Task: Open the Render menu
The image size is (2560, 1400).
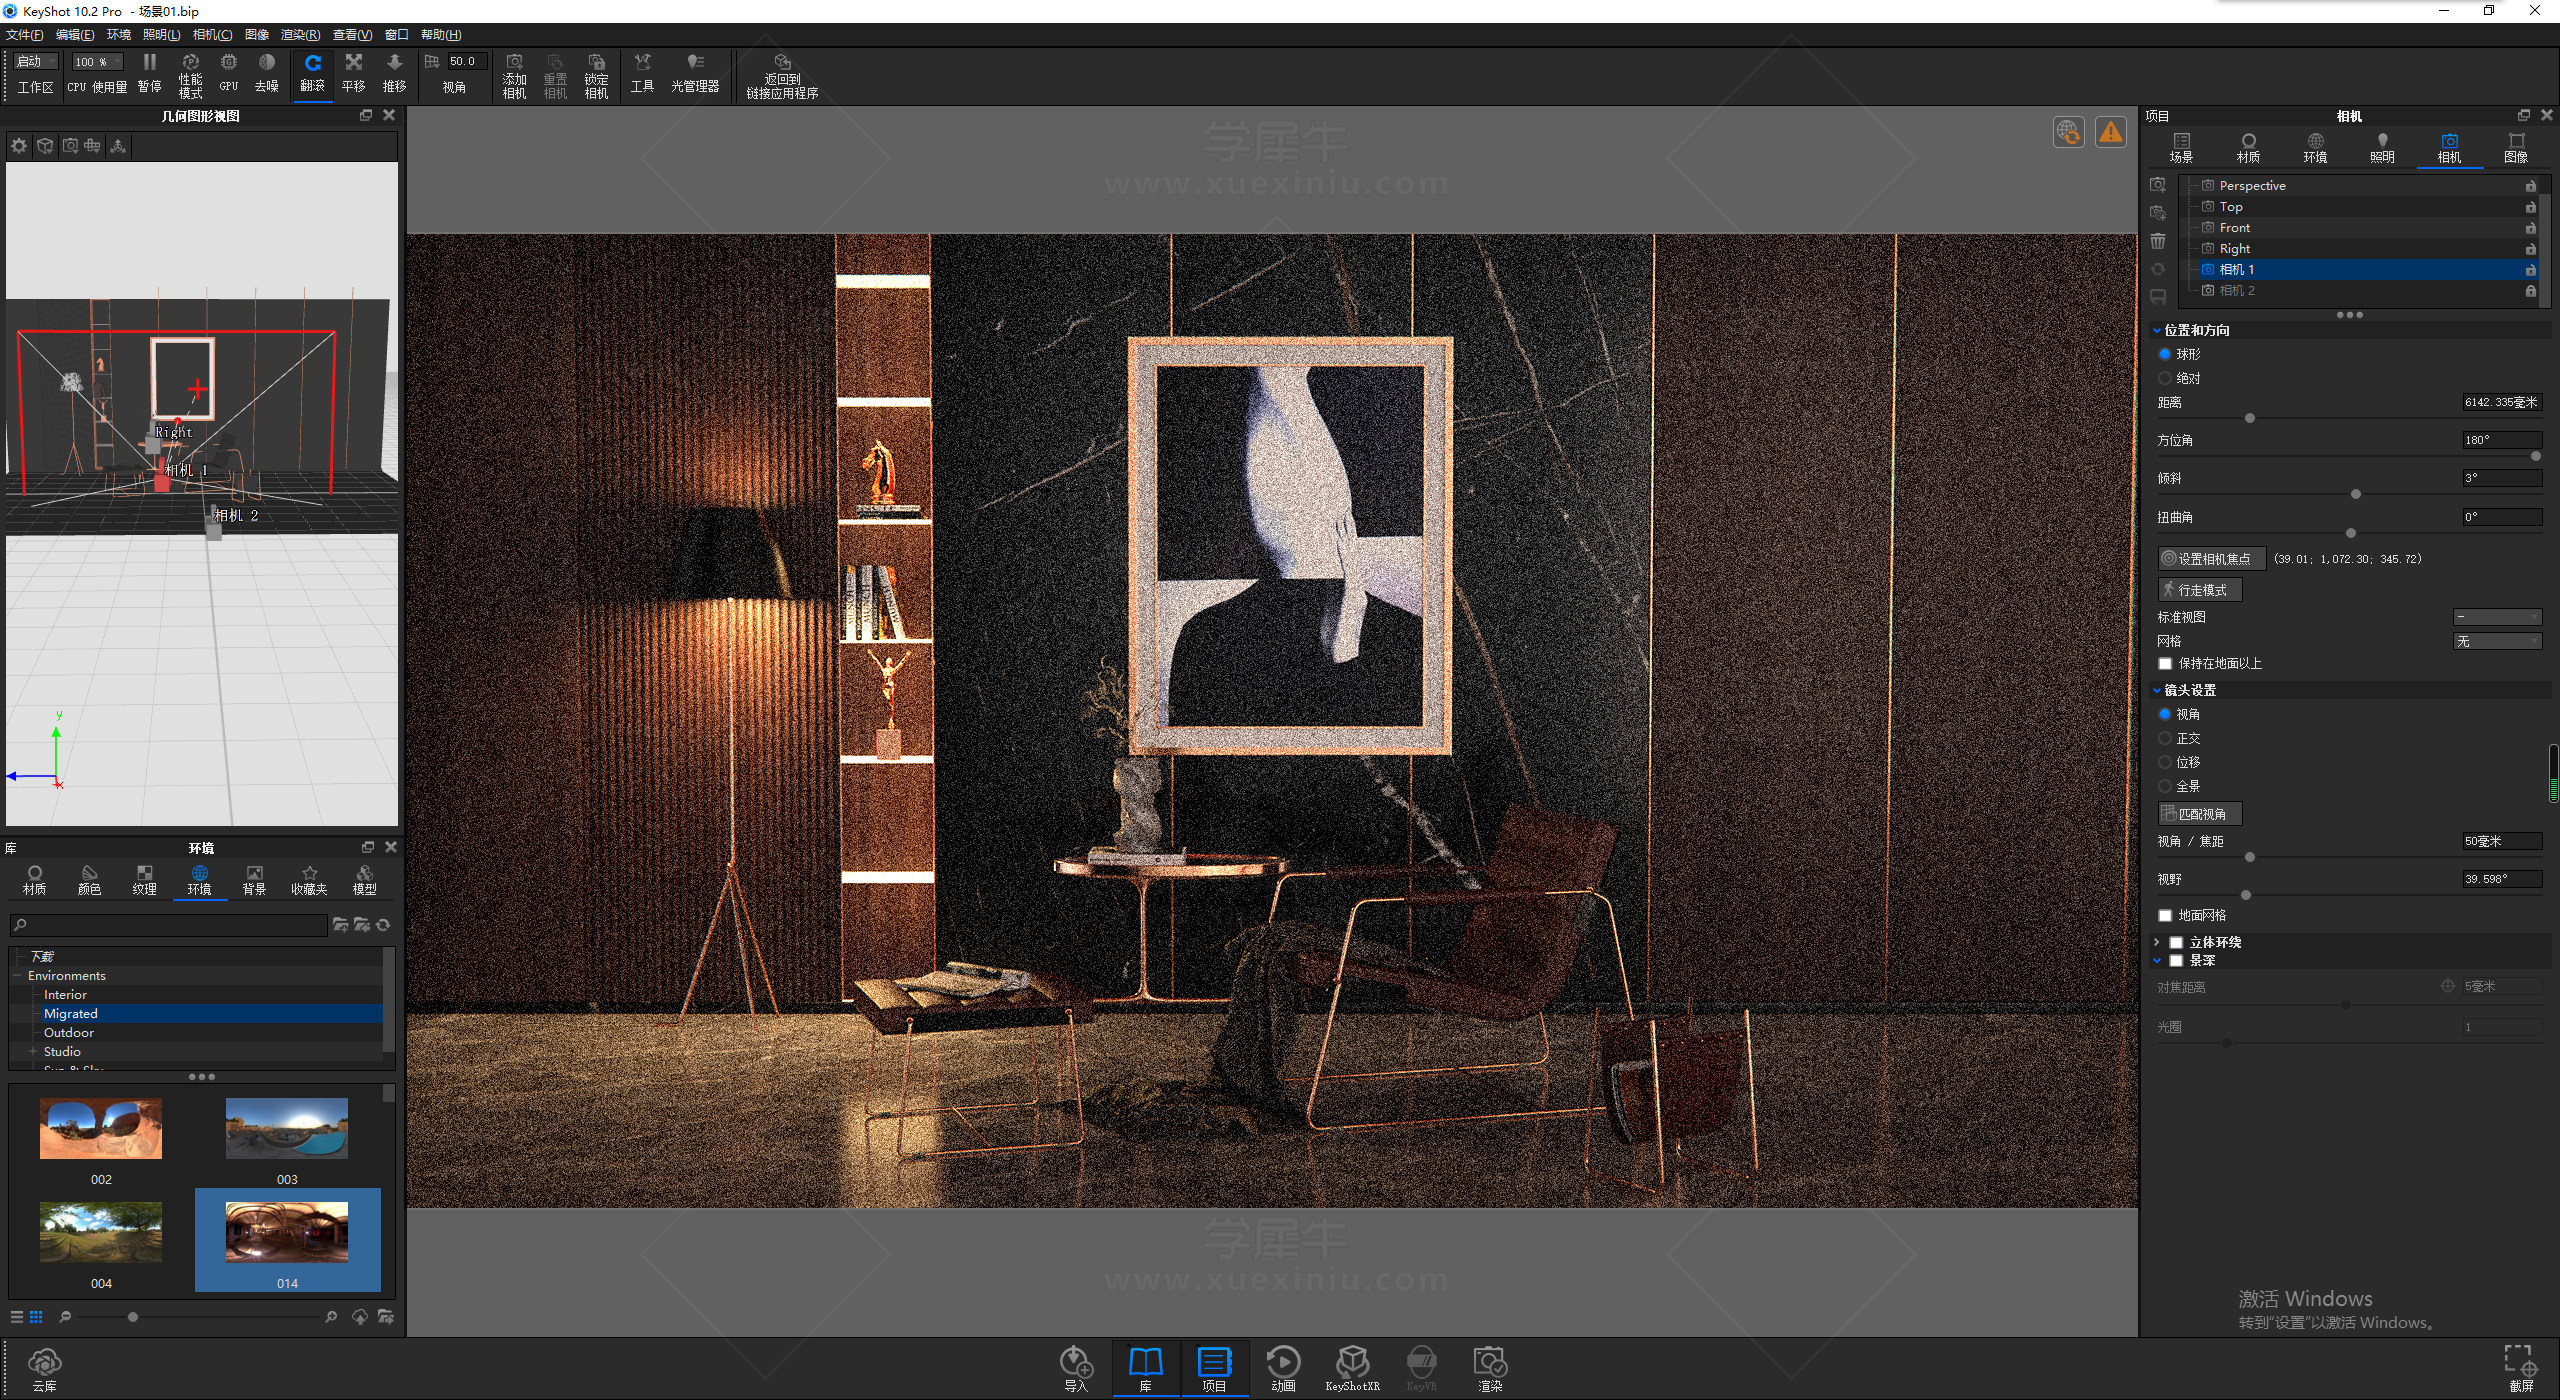Action: [300, 34]
